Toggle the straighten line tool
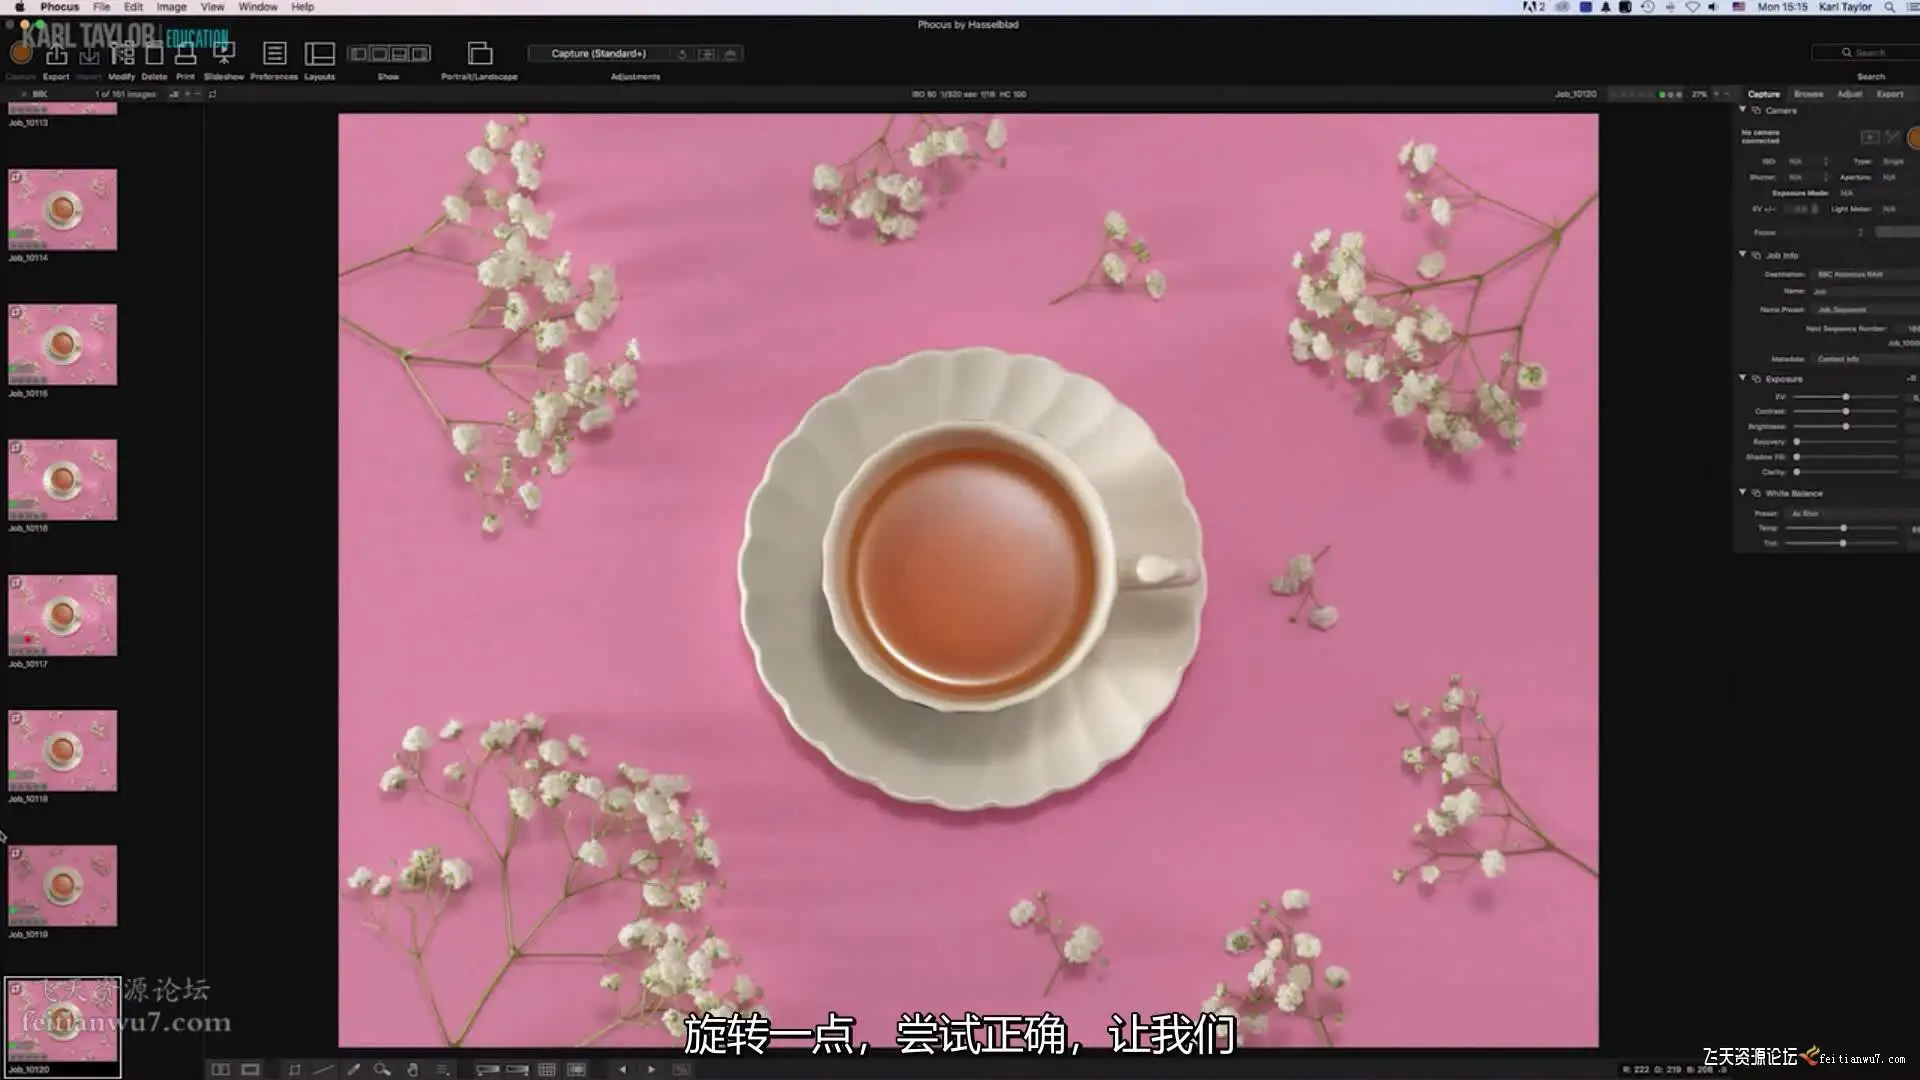The height and width of the screenshot is (1080, 1920). 323,1070
